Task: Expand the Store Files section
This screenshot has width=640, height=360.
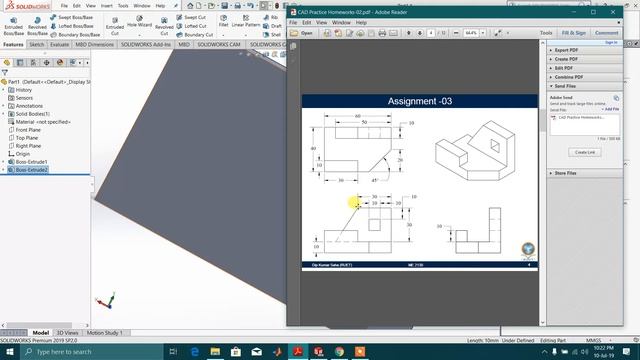Action: (584, 173)
